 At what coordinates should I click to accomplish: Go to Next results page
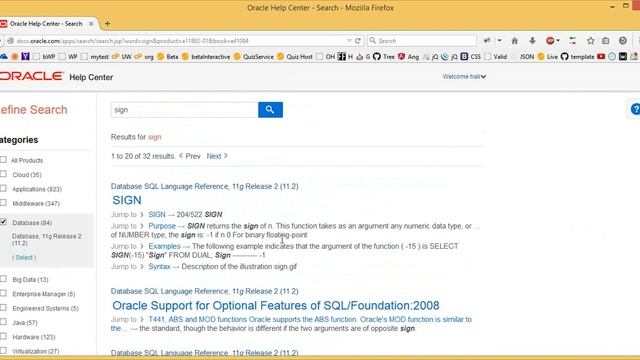217,156
